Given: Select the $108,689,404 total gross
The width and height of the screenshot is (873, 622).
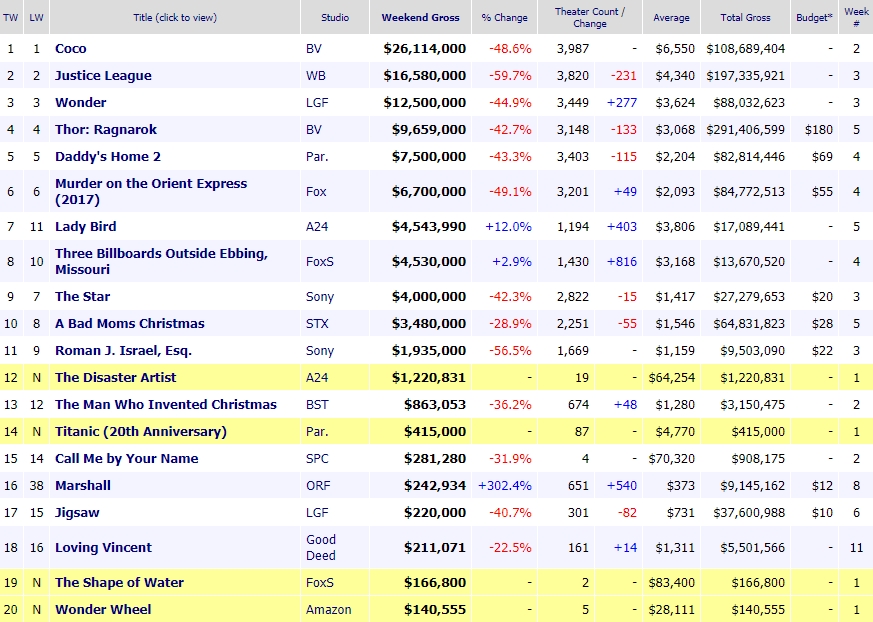Looking at the screenshot, I should pos(746,48).
